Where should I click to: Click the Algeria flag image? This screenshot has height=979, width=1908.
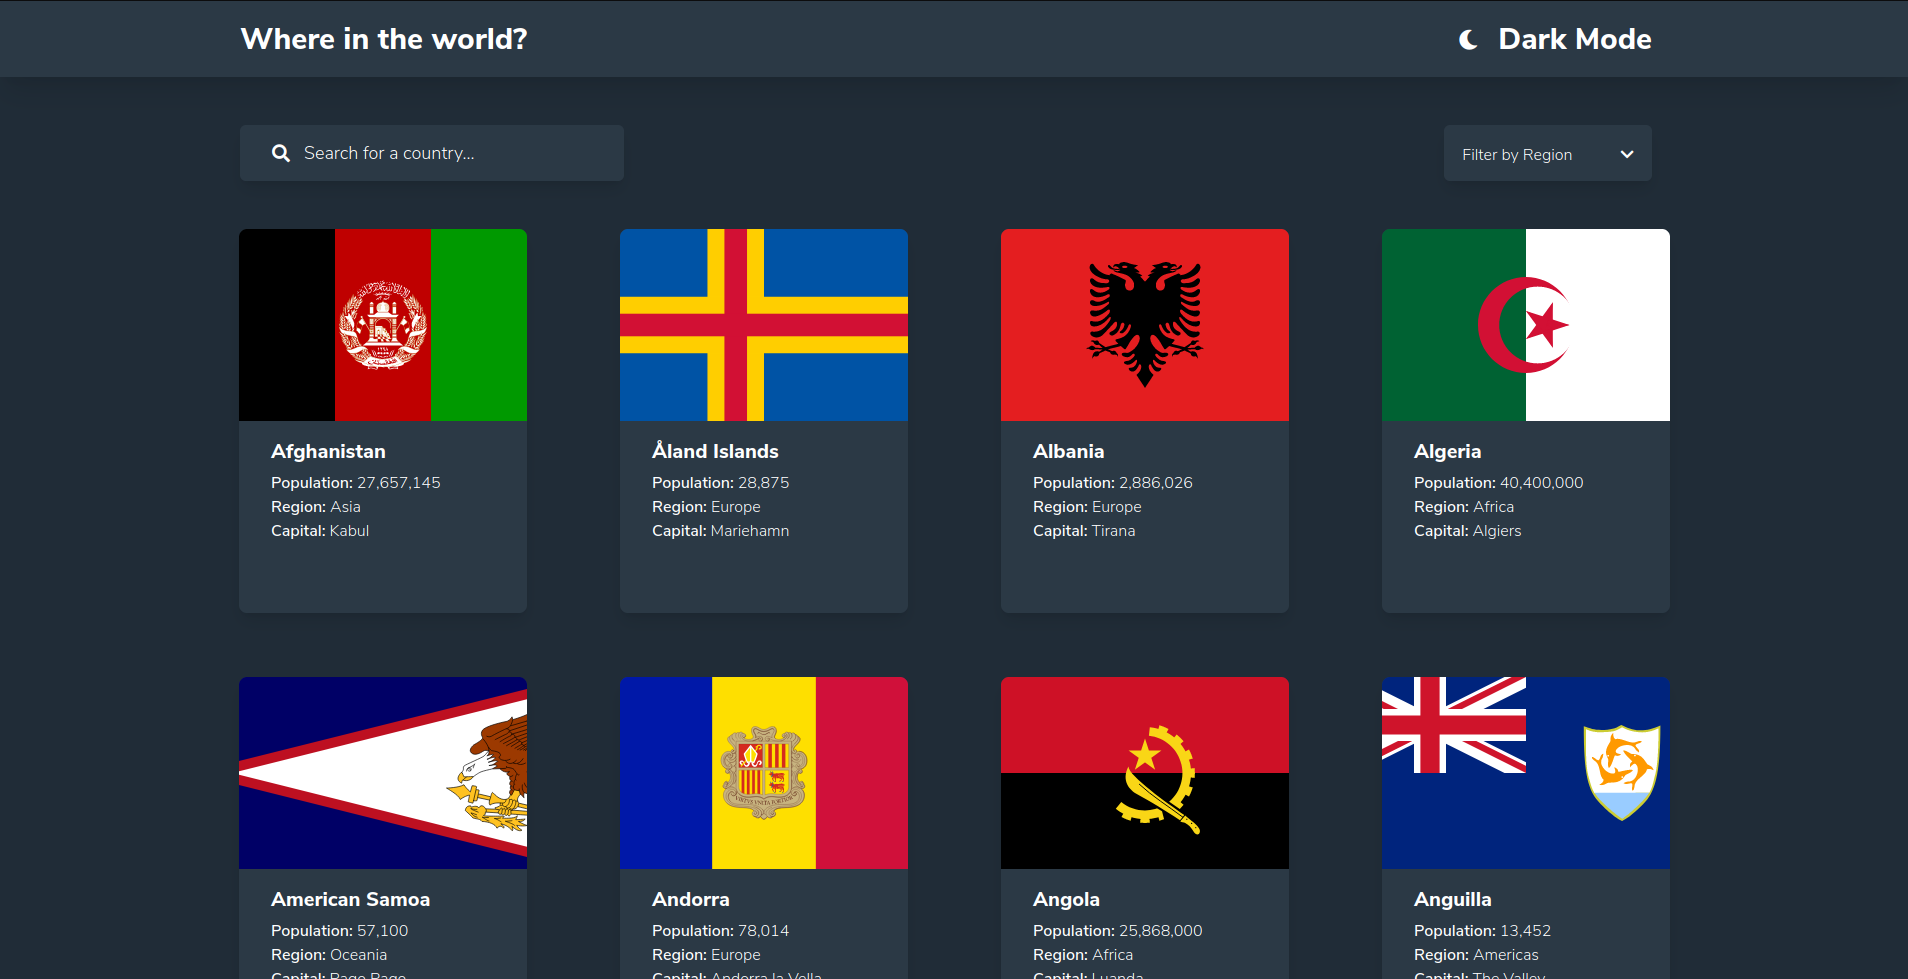(x=1525, y=325)
